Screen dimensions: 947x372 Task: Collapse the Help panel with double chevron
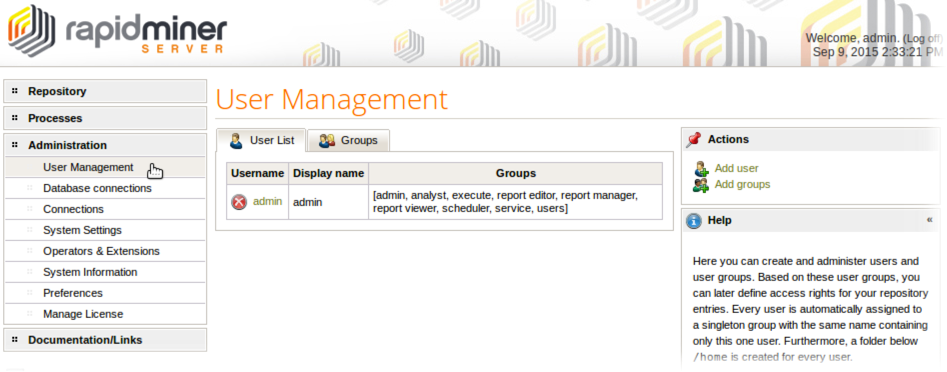929,220
